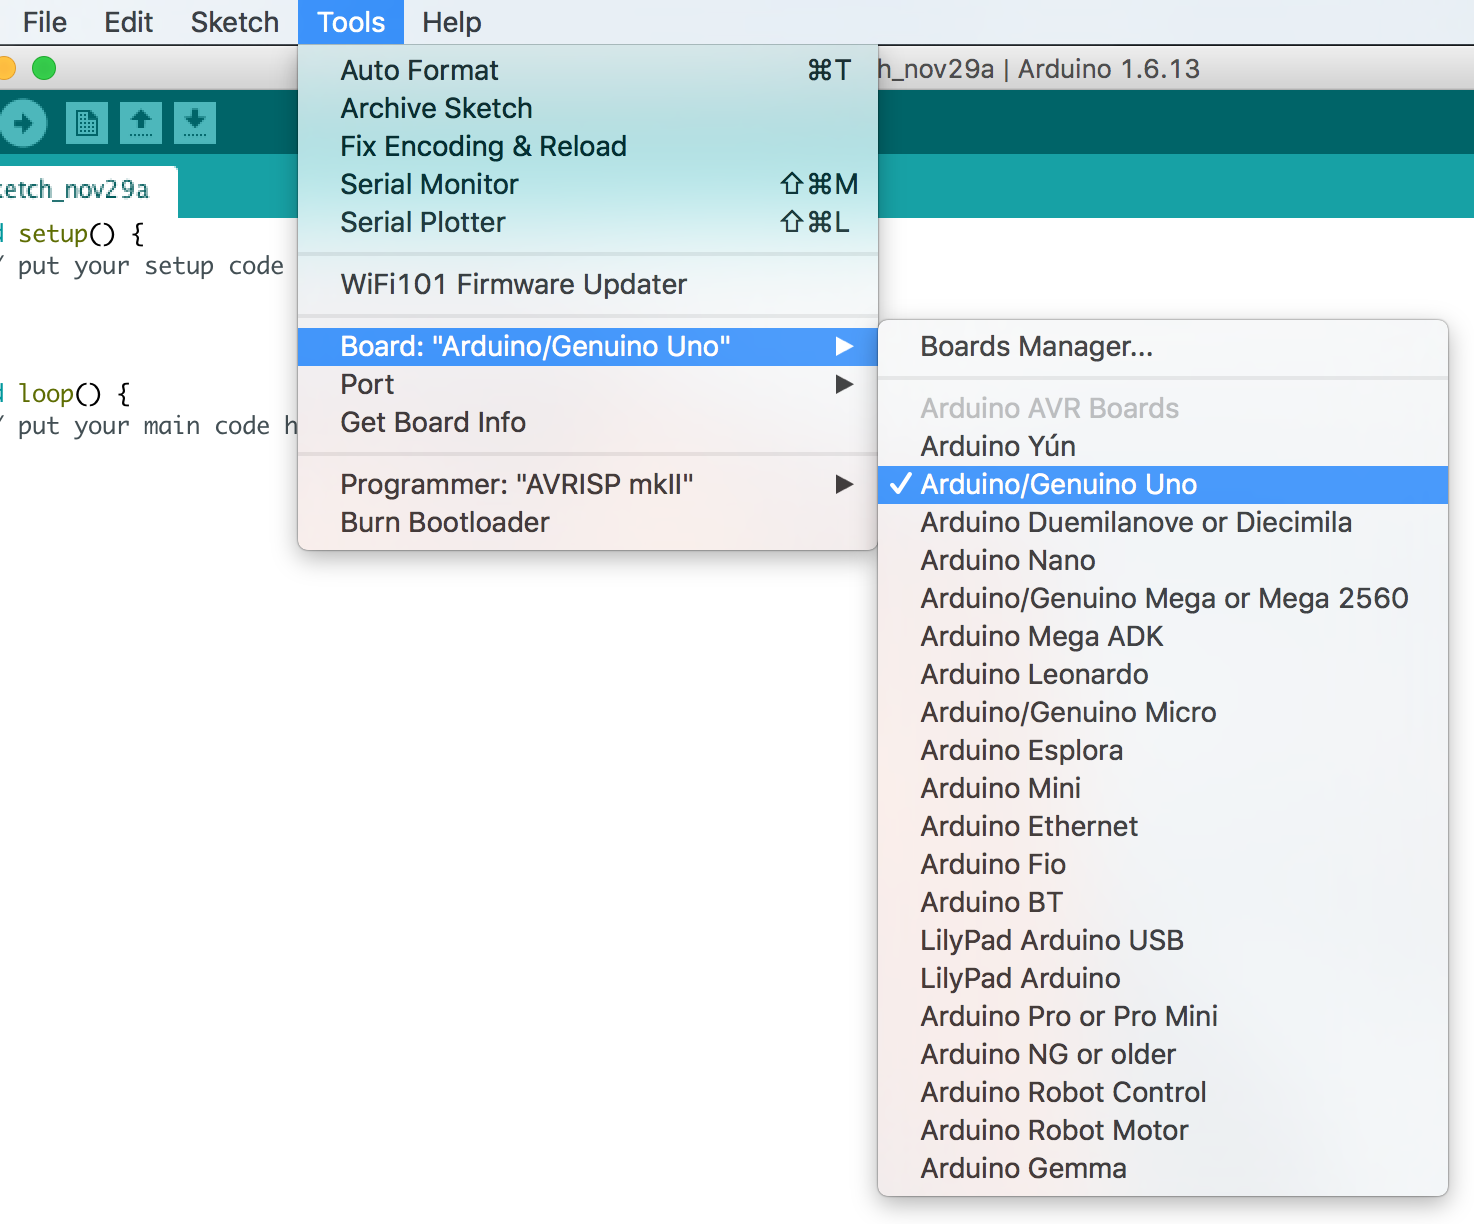Click the Open sketch up-arrow icon
1474x1224 pixels.
point(141,123)
